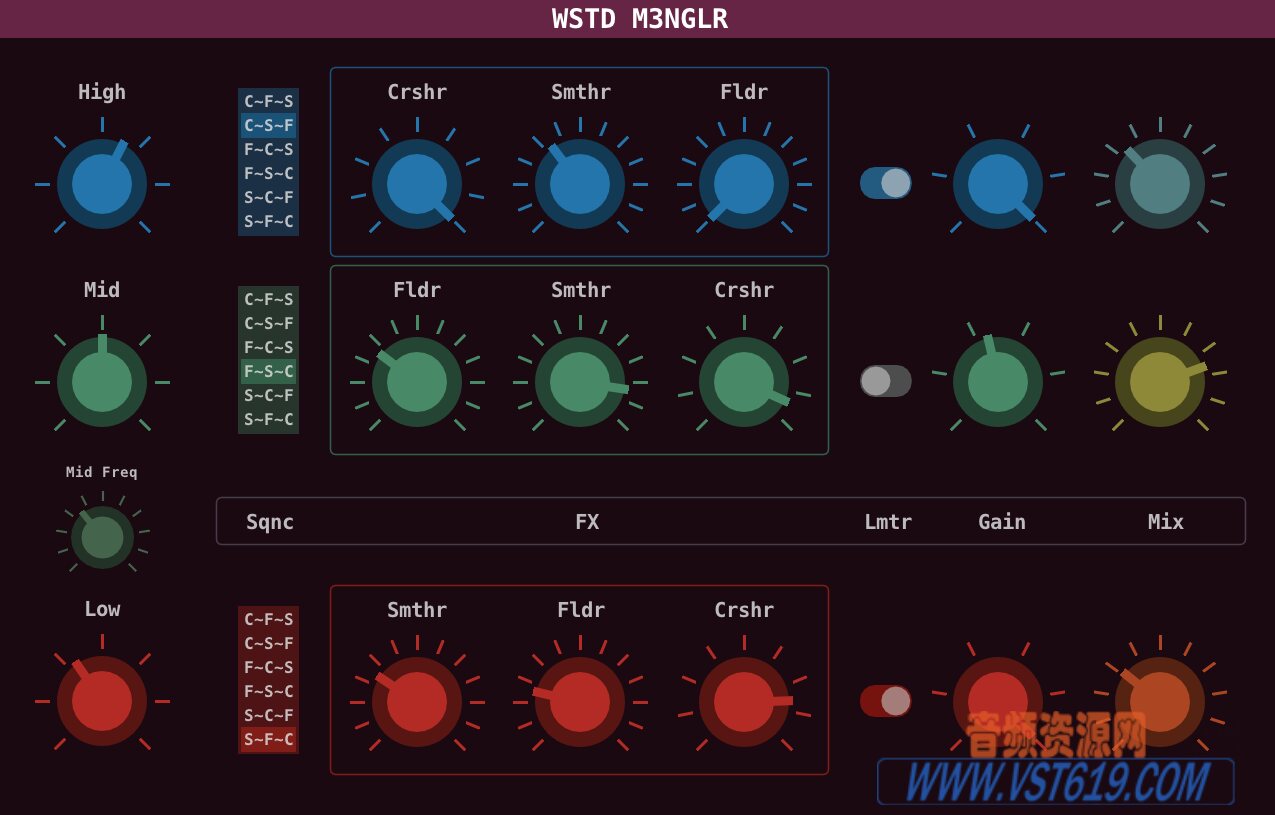The image size is (1275, 815).
Task: Disable the Low band Lmtr switch
Action: click(x=885, y=701)
